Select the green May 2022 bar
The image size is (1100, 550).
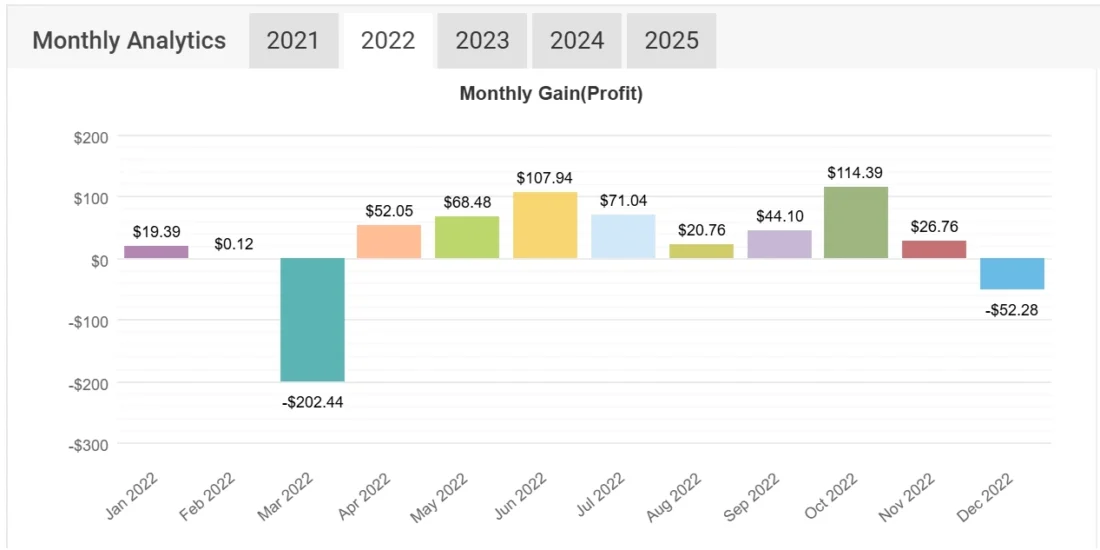pos(467,237)
